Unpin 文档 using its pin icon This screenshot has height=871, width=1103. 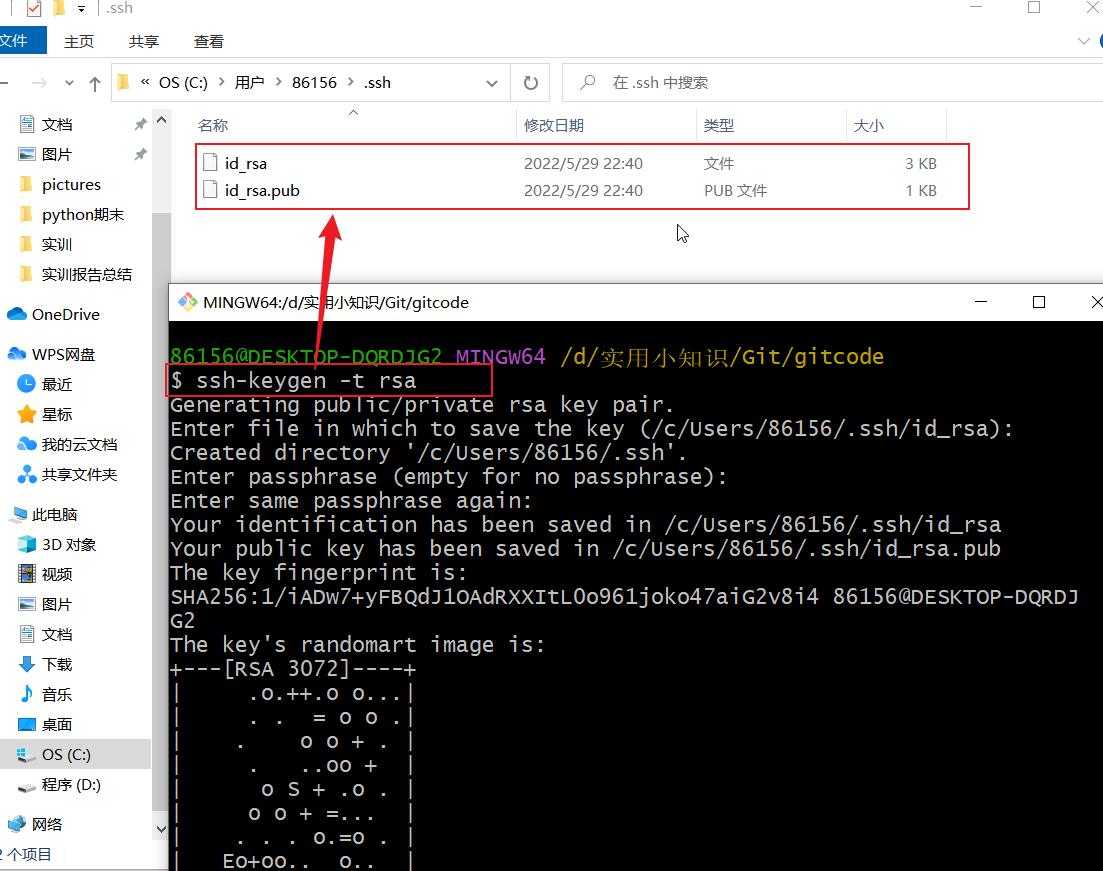pyautogui.click(x=141, y=124)
